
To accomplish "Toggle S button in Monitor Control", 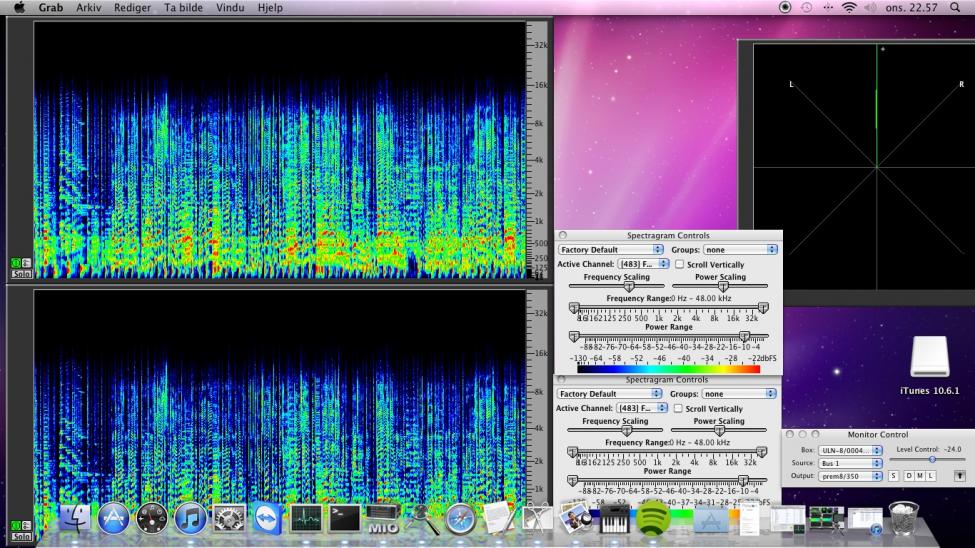I will (x=894, y=476).
